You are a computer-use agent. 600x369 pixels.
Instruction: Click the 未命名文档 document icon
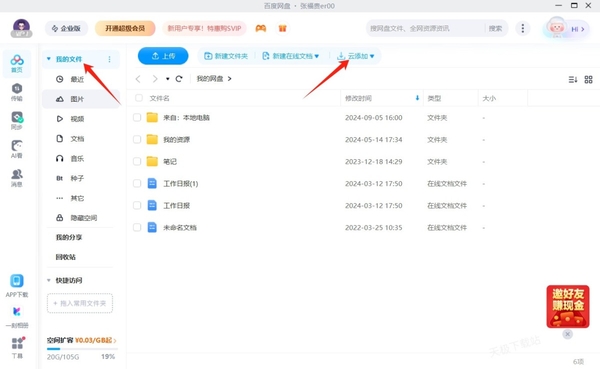pyautogui.click(x=152, y=227)
